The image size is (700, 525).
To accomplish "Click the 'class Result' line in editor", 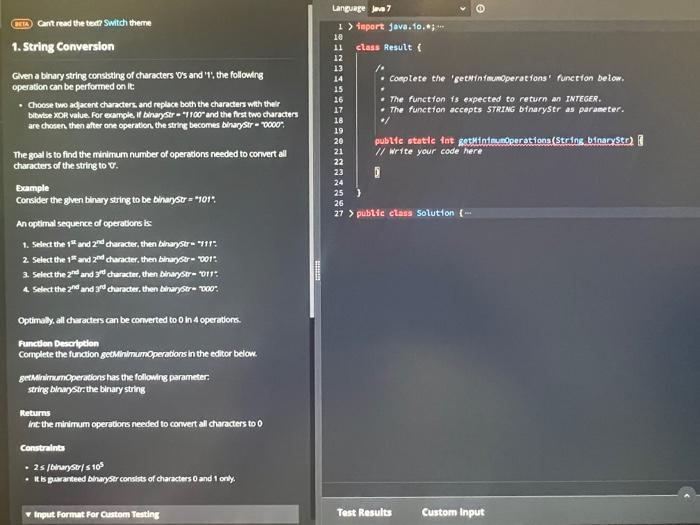I will (x=388, y=47).
